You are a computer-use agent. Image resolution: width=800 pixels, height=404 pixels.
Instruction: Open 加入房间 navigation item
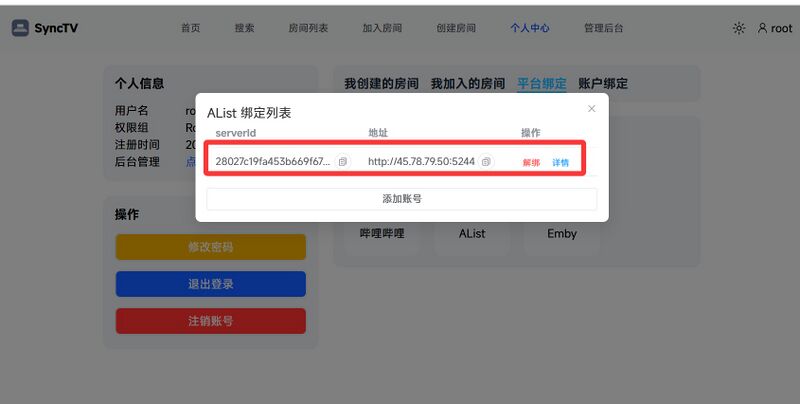[382, 28]
